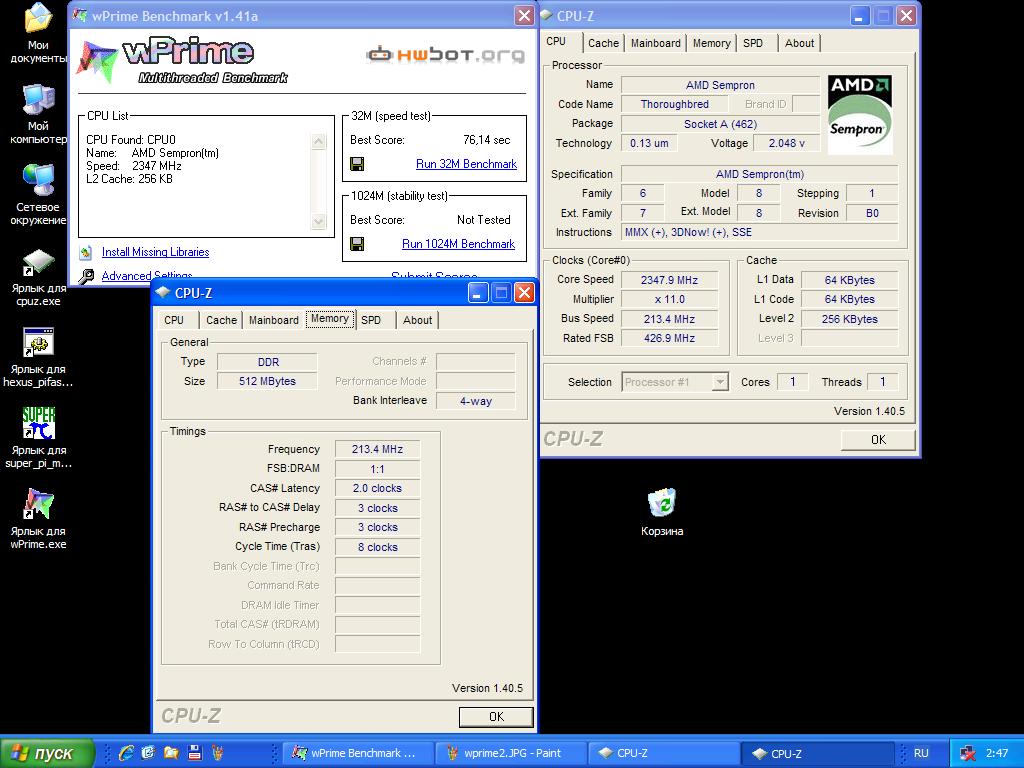Switch to wprime2.JPG - Paint taskbar button
This screenshot has width=1024, height=768.
click(x=511, y=753)
